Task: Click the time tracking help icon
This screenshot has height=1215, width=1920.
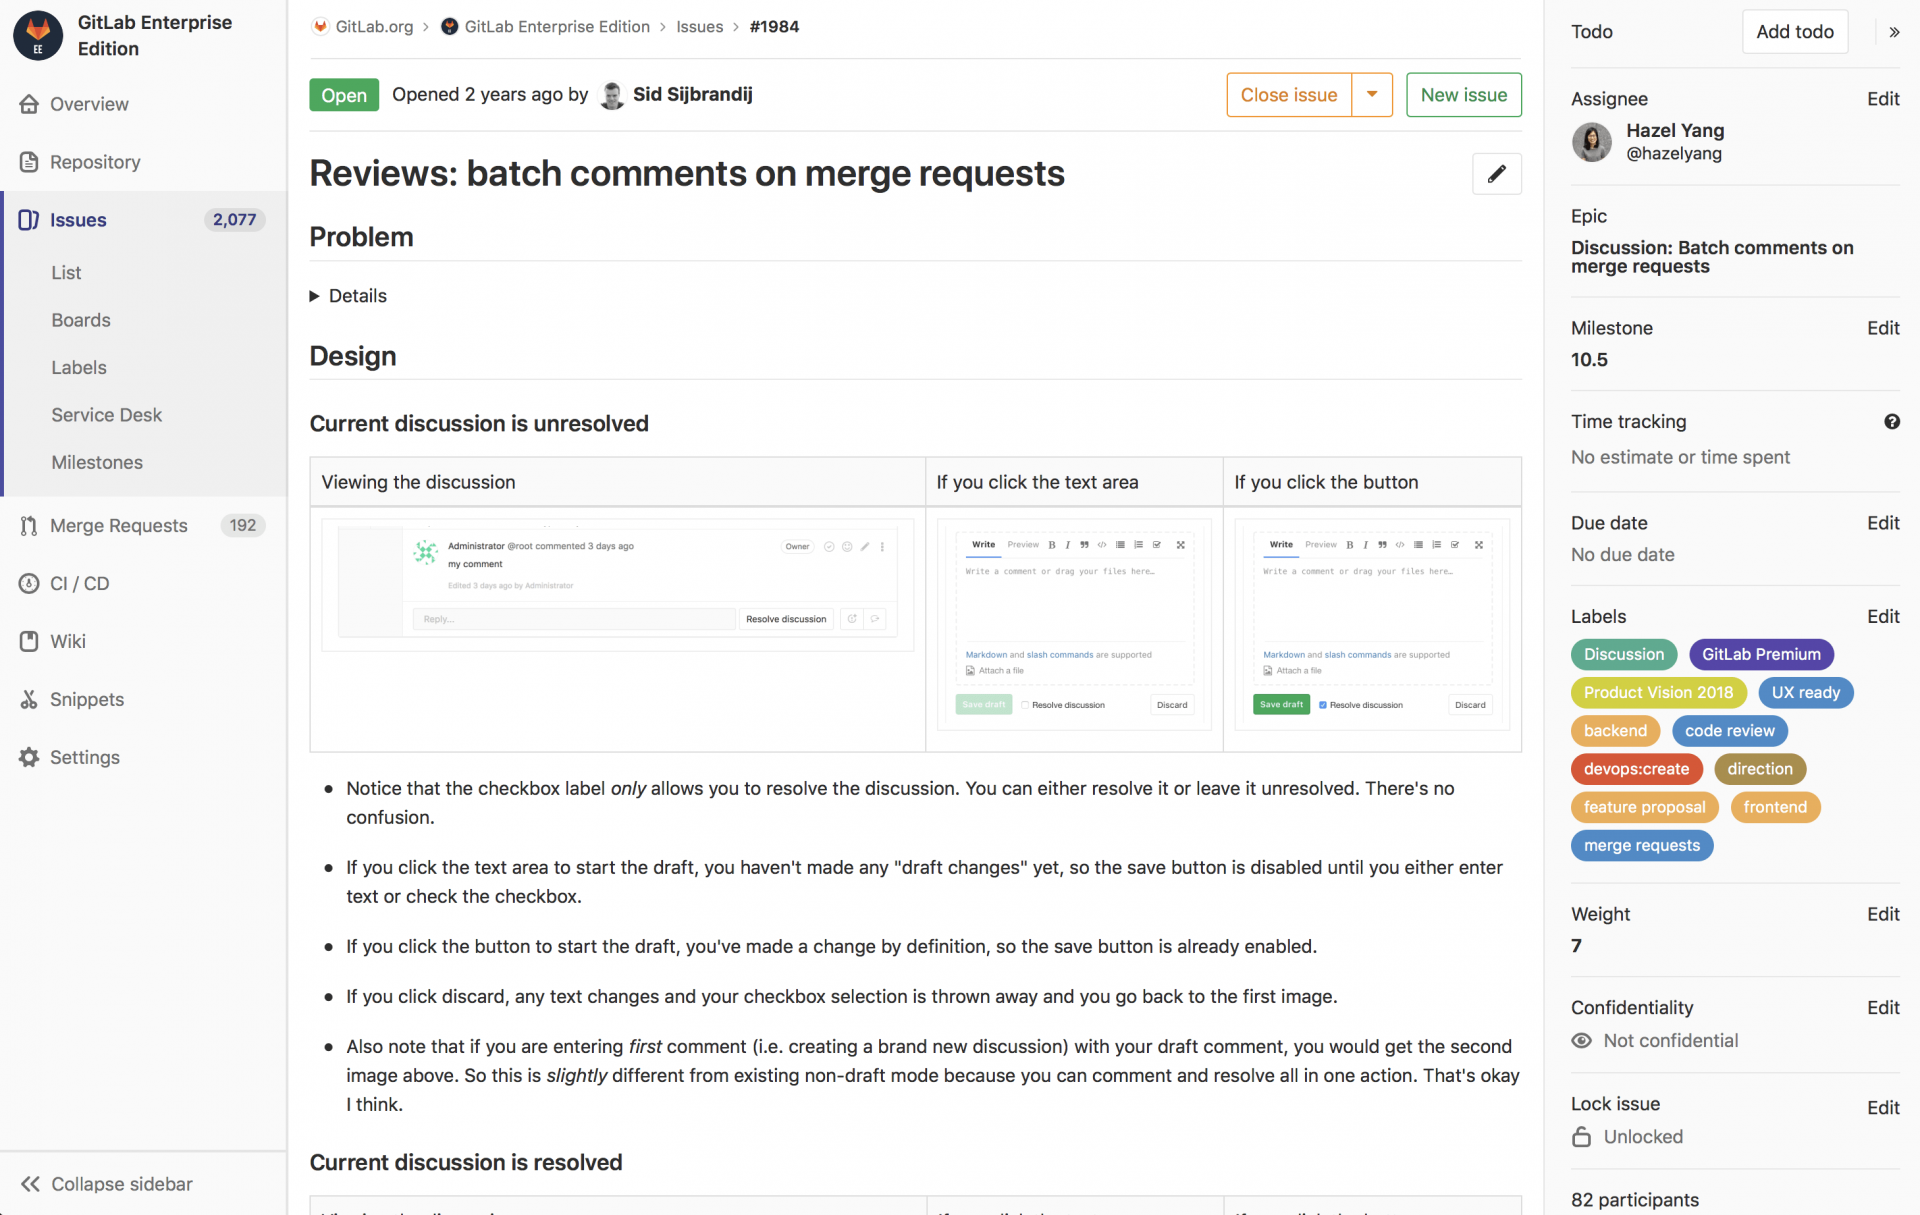Action: [x=1892, y=422]
